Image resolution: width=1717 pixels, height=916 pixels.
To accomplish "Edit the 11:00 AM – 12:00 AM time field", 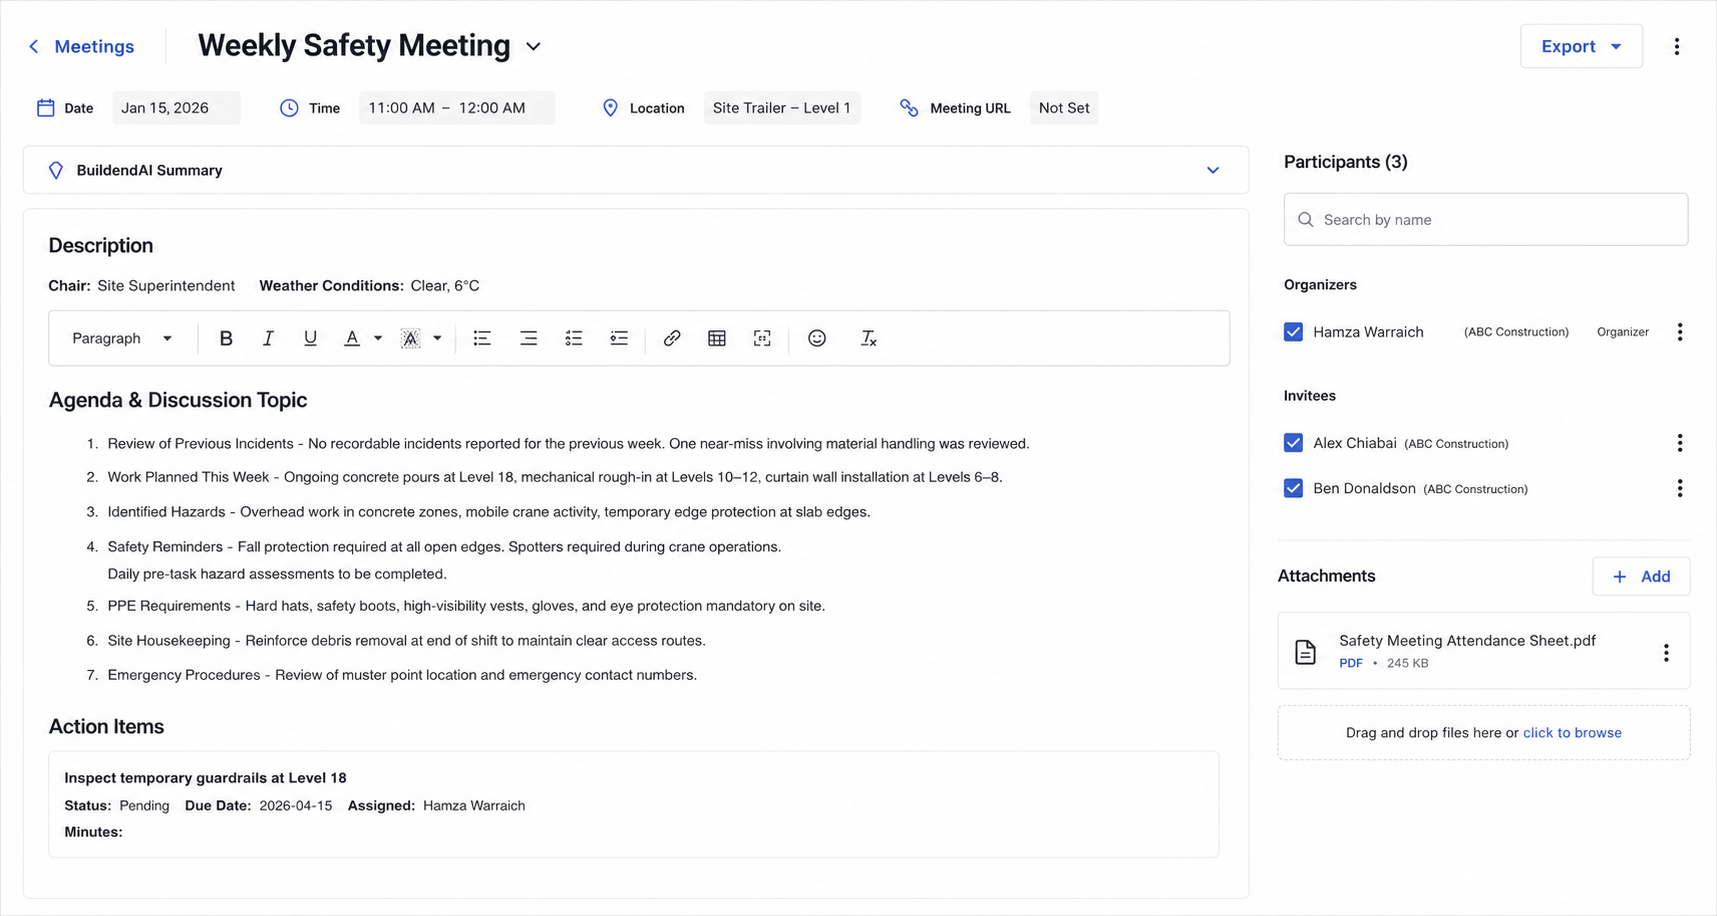I will click(457, 108).
